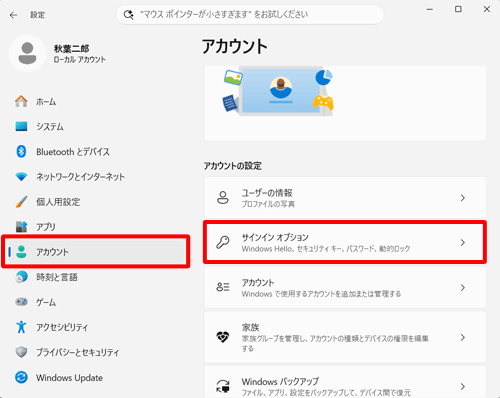This screenshot has width=500, height=398.
Task: Close the settings window
Action: click(487, 9)
